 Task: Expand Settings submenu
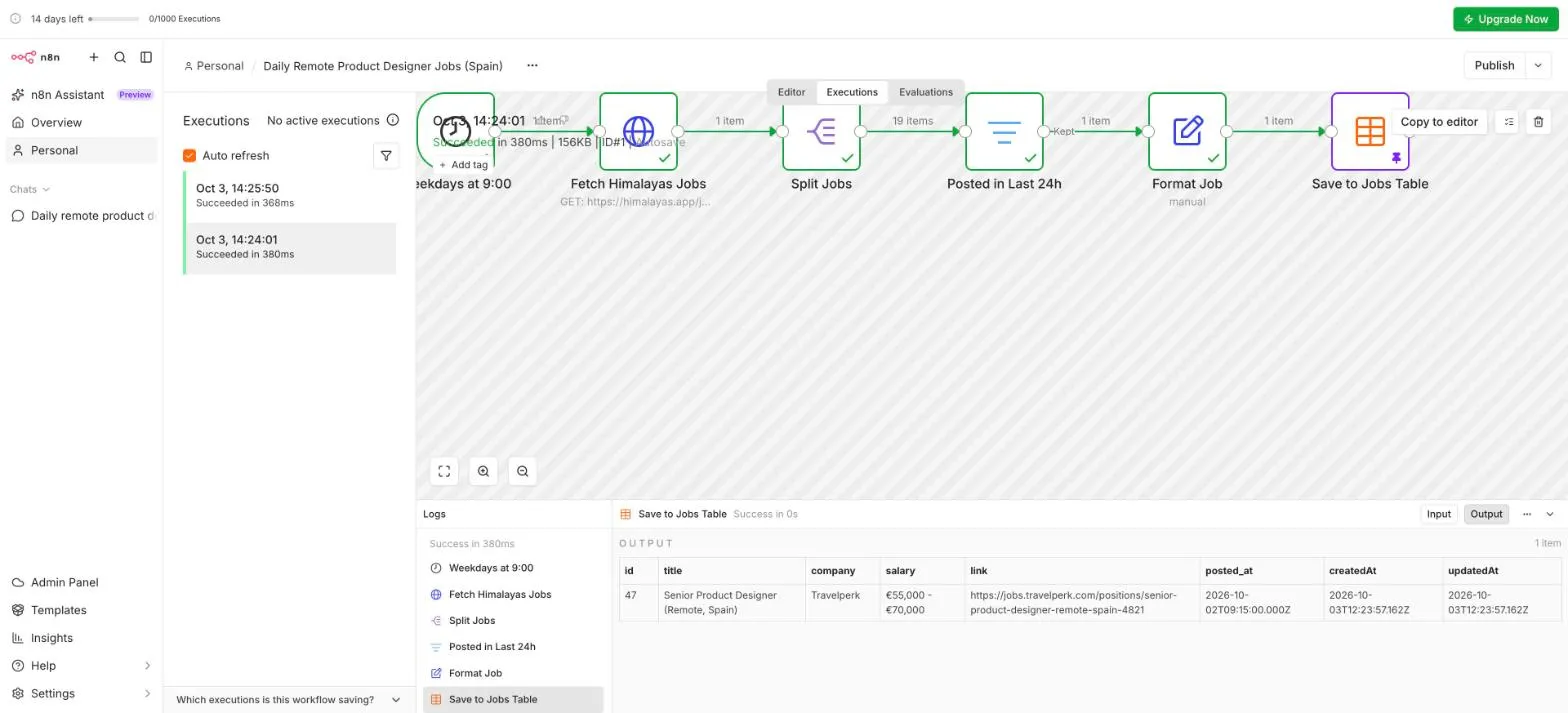click(x=82, y=693)
